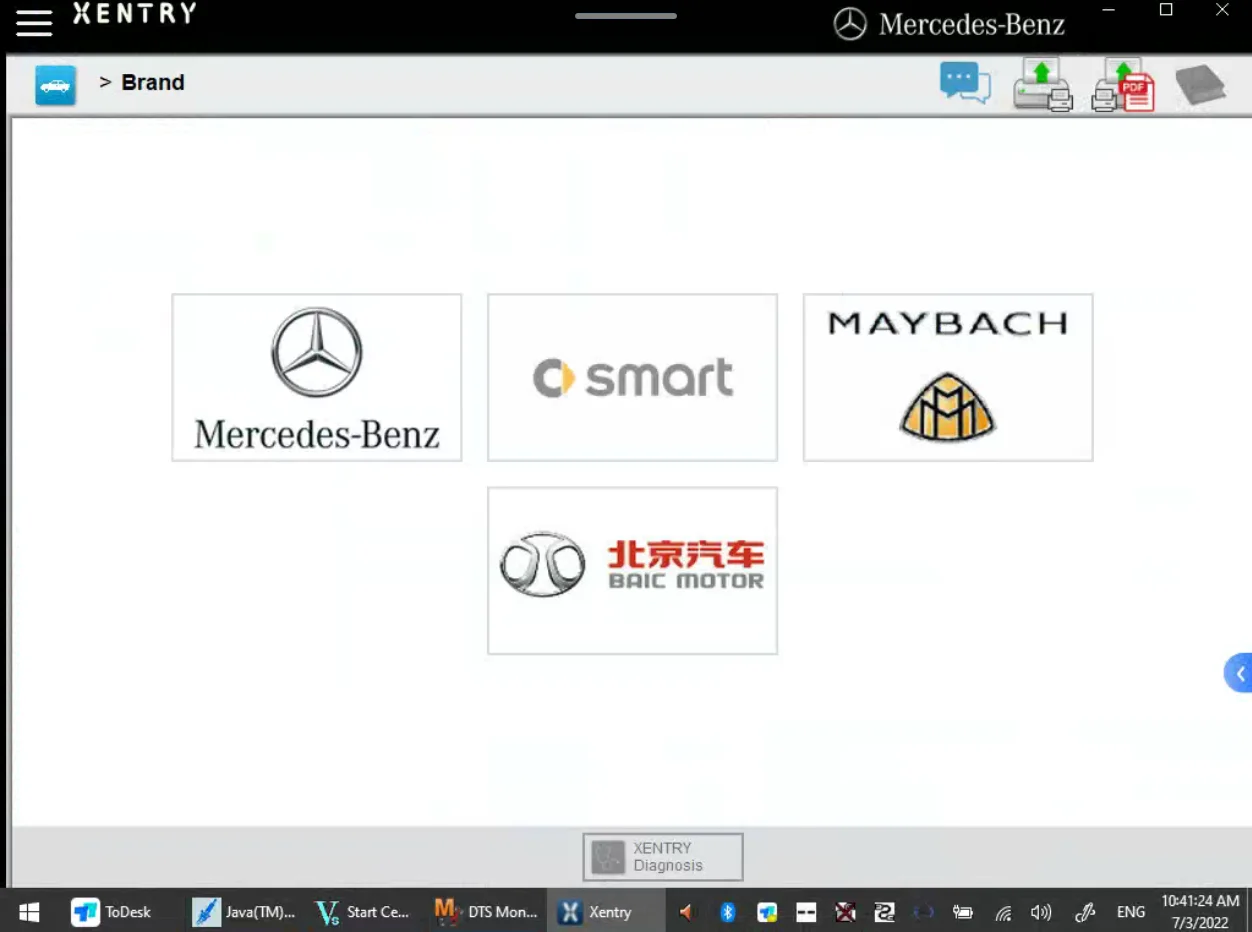Click the XENTRY Diagnosis button
Viewport: 1252px width, 932px height.
pyautogui.click(x=663, y=857)
